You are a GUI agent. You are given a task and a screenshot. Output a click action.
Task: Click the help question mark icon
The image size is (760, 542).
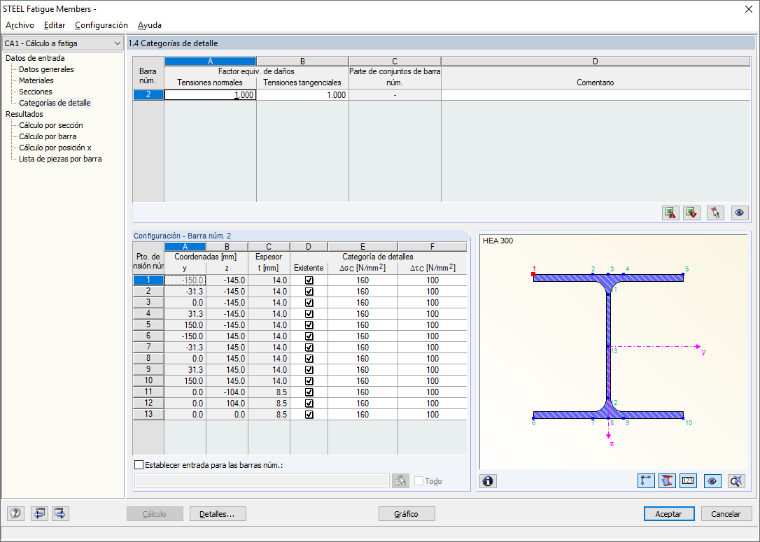16,513
